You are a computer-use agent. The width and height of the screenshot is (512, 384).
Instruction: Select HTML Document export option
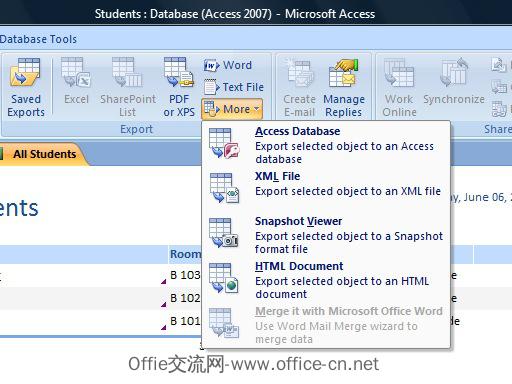[x=327, y=279]
